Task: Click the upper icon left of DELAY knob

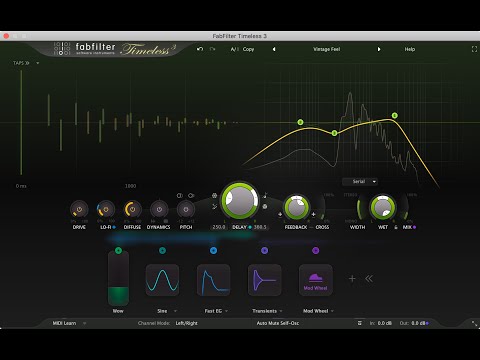Action: click(215, 195)
